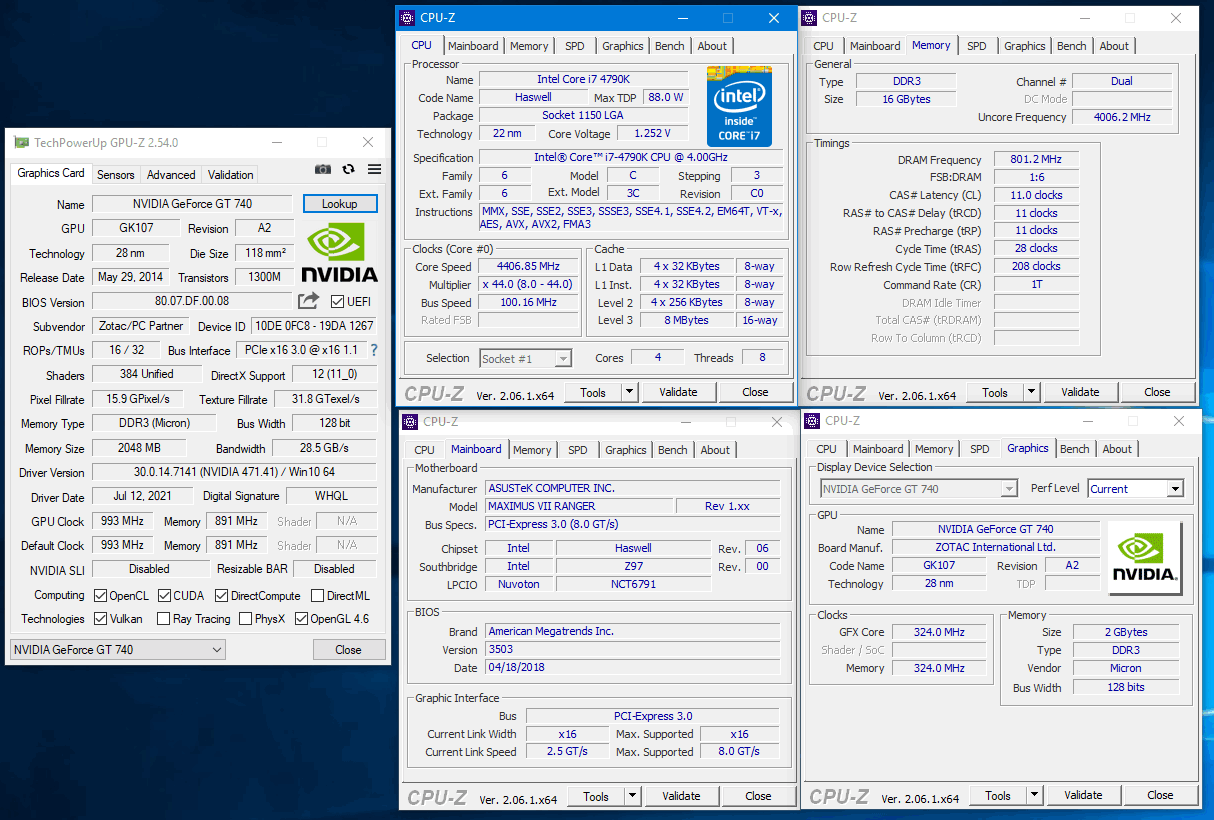Click the title bar icon of CPU-Z Mainboard window
The height and width of the screenshot is (820, 1214).
(x=409, y=422)
